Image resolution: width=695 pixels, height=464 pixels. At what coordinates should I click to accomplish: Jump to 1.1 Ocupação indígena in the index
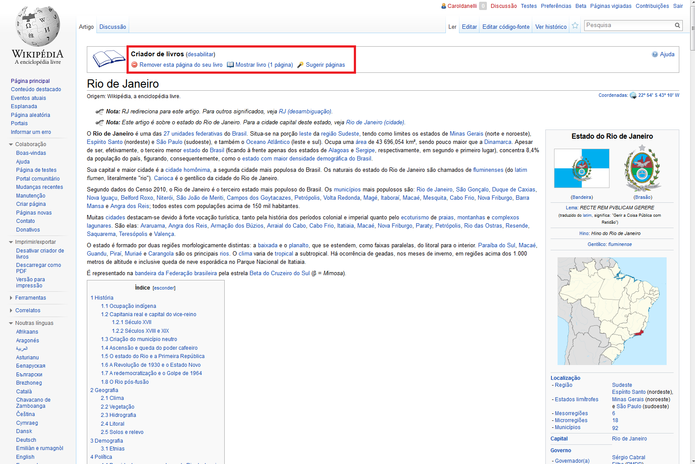pos(129,306)
